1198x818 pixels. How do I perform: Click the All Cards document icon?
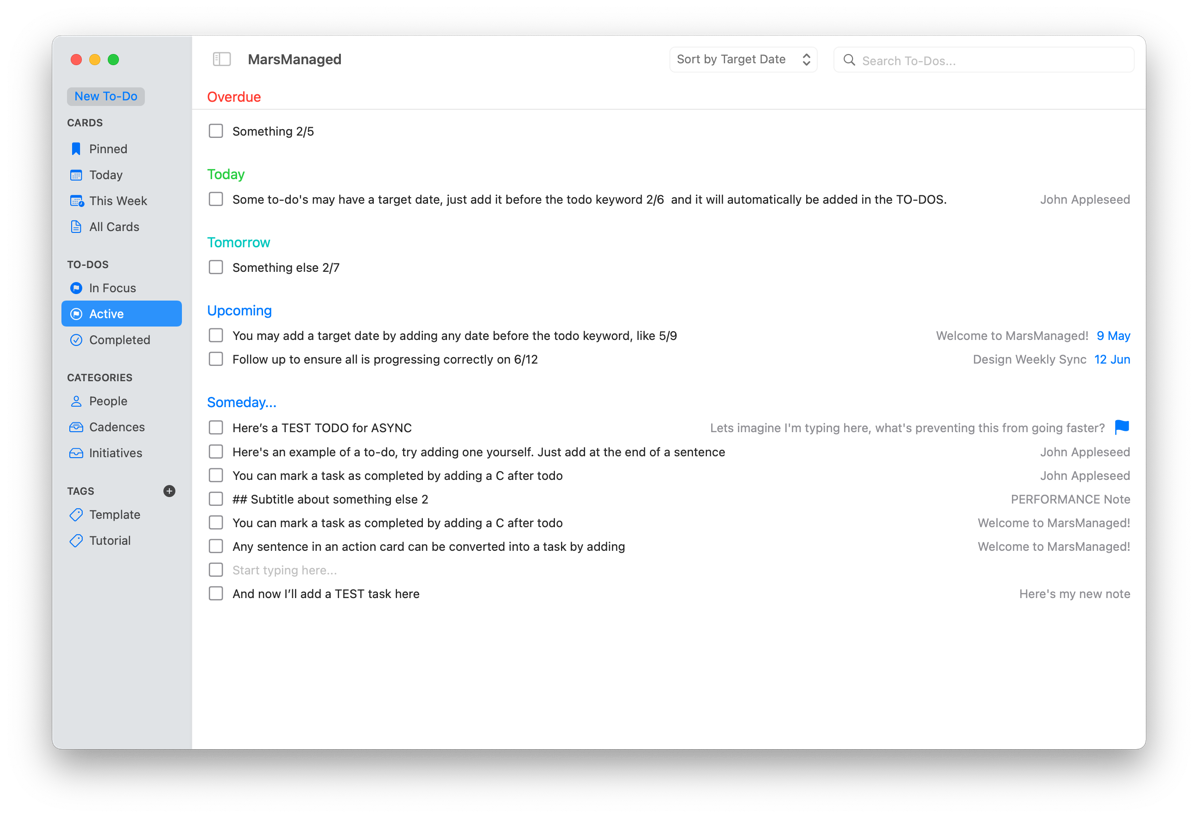76,227
